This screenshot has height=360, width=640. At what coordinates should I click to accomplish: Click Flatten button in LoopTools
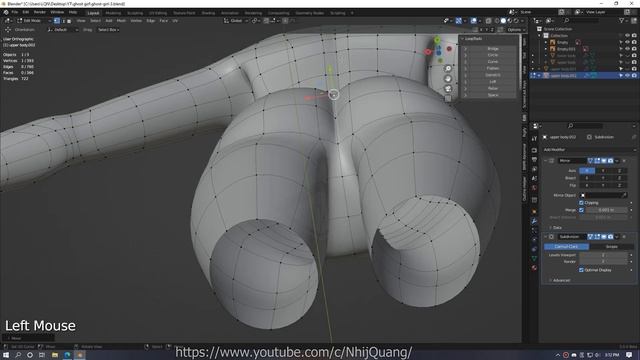[492, 69]
